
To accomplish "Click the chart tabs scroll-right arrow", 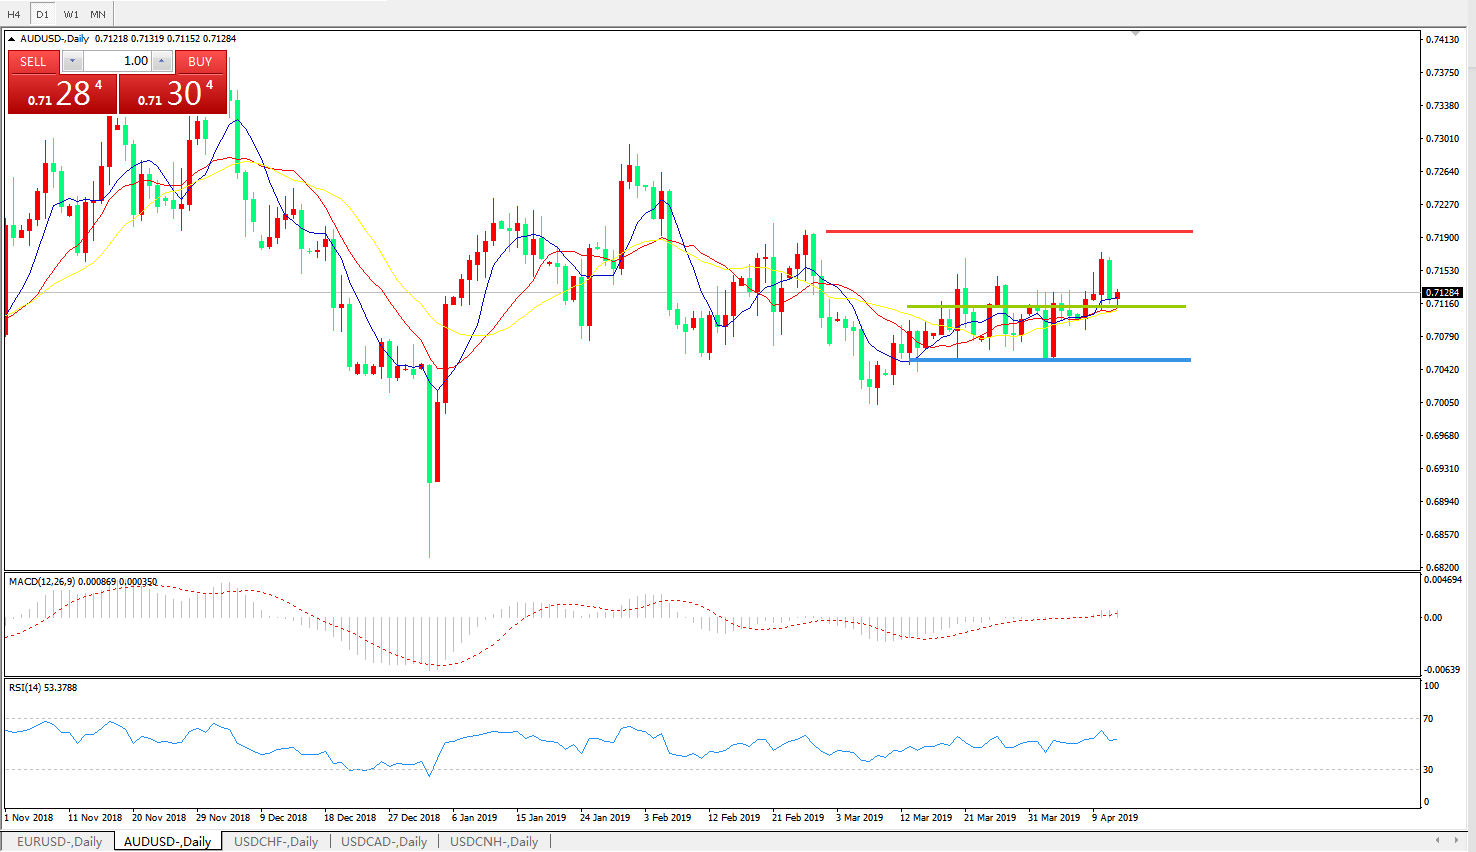I will point(1456,840).
